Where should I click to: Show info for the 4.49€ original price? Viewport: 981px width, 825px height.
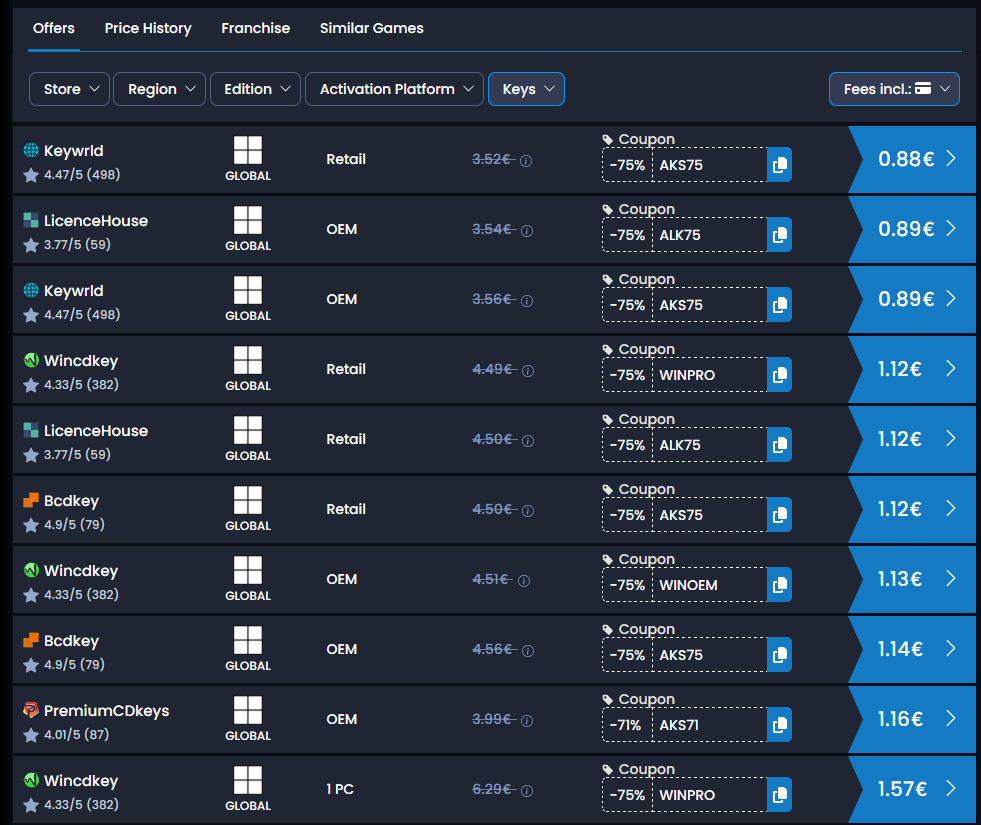pos(527,371)
